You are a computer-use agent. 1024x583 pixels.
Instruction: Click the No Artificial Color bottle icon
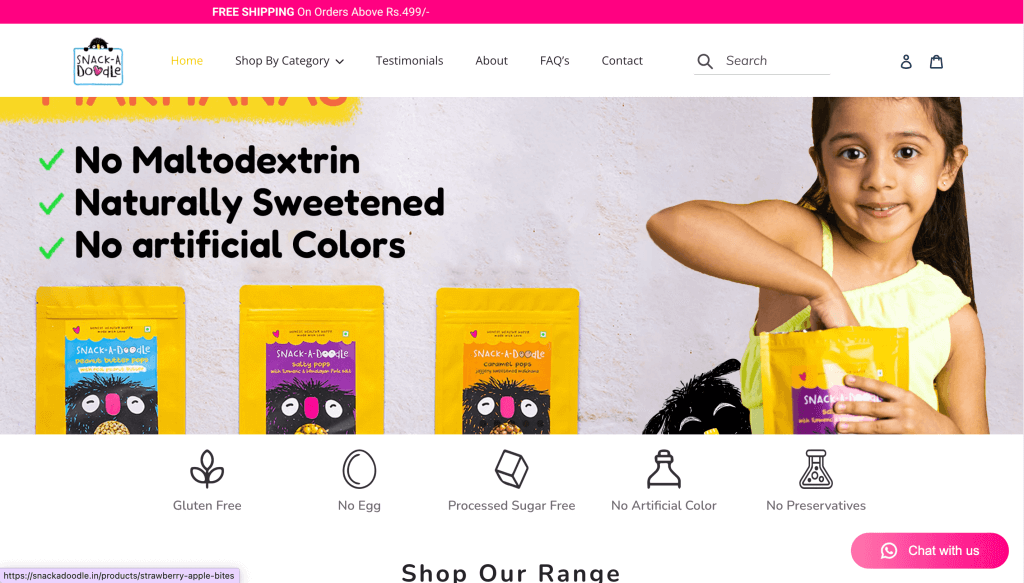pos(664,469)
